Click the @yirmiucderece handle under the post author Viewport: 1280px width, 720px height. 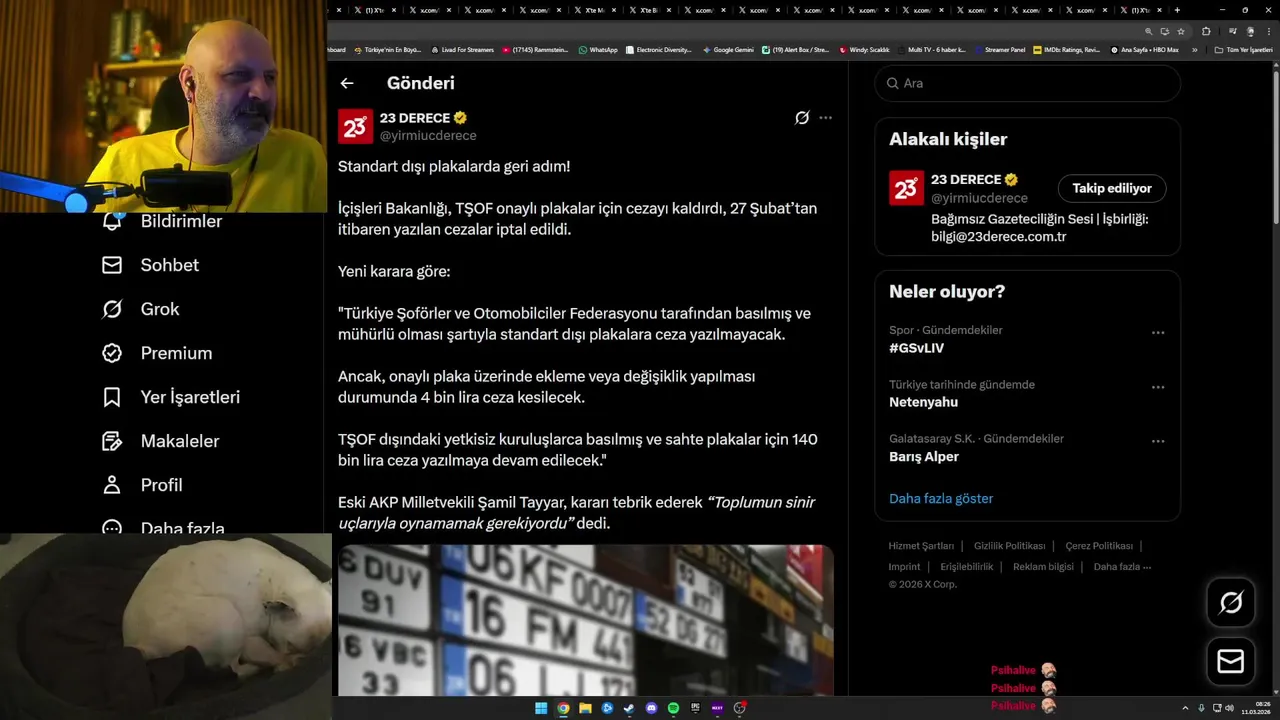[x=428, y=136]
